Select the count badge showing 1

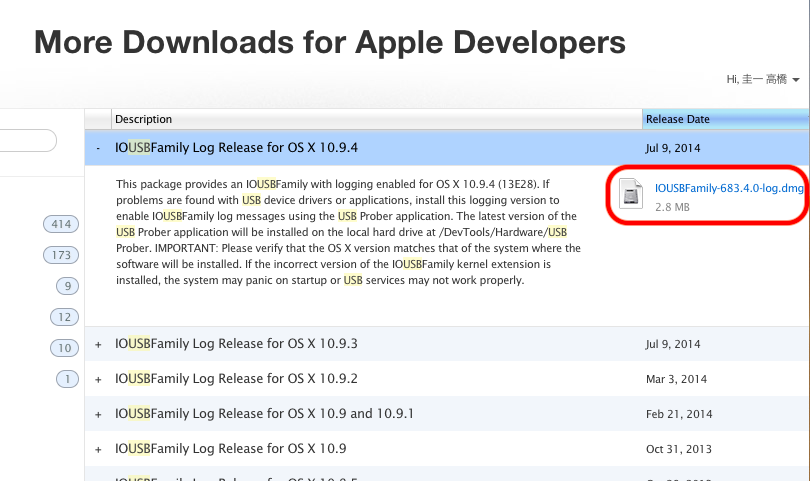coord(67,379)
